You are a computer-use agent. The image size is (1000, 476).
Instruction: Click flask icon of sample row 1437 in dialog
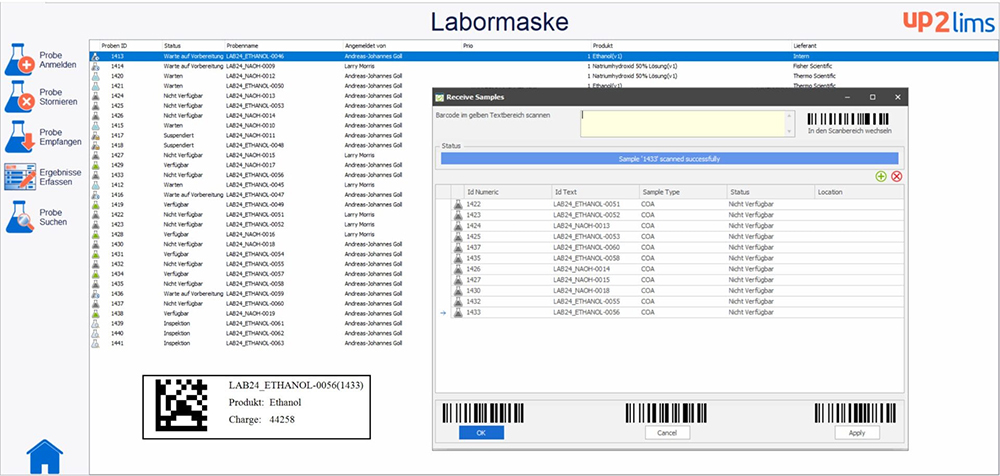click(457, 247)
